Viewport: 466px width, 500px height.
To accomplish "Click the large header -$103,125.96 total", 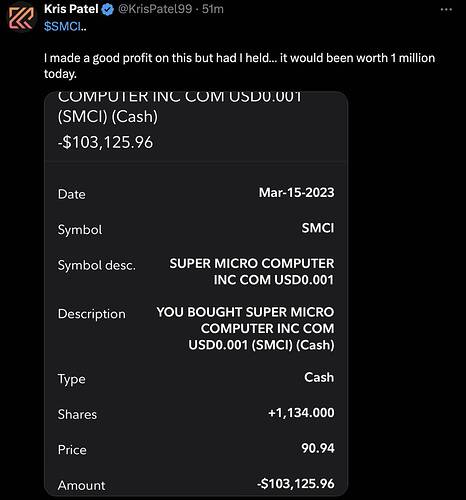I will (x=105, y=142).
